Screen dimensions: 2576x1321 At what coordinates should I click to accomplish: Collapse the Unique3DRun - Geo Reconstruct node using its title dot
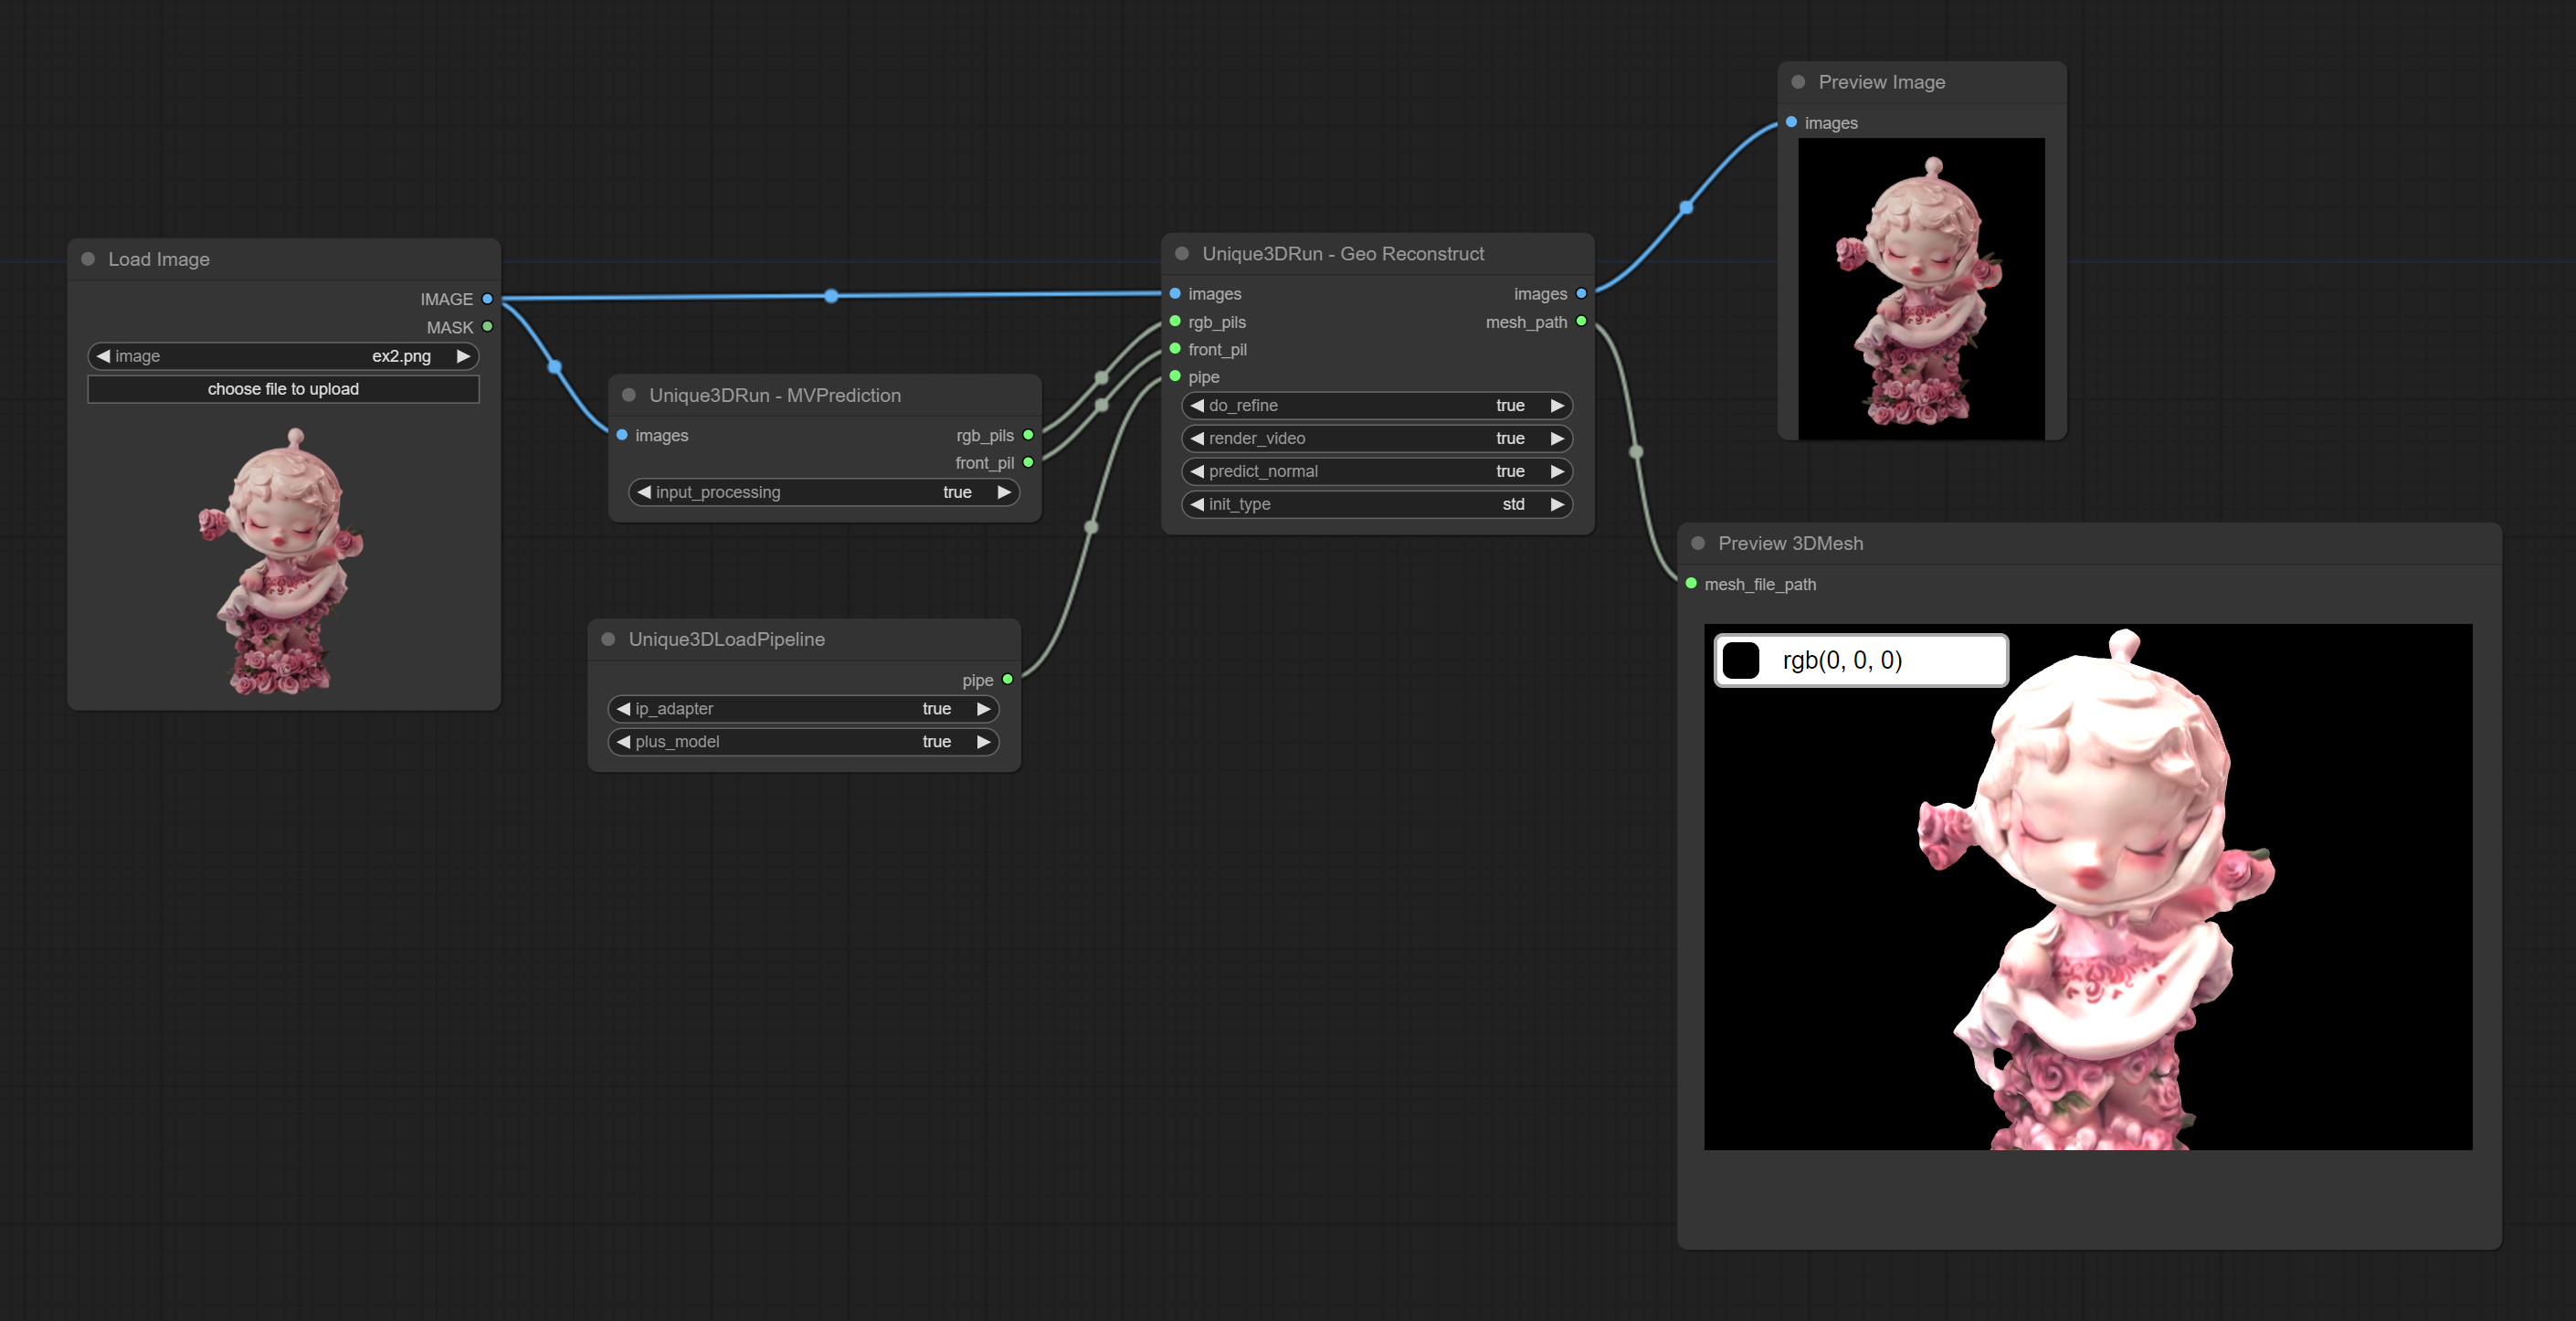pyautogui.click(x=1182, y=254)
